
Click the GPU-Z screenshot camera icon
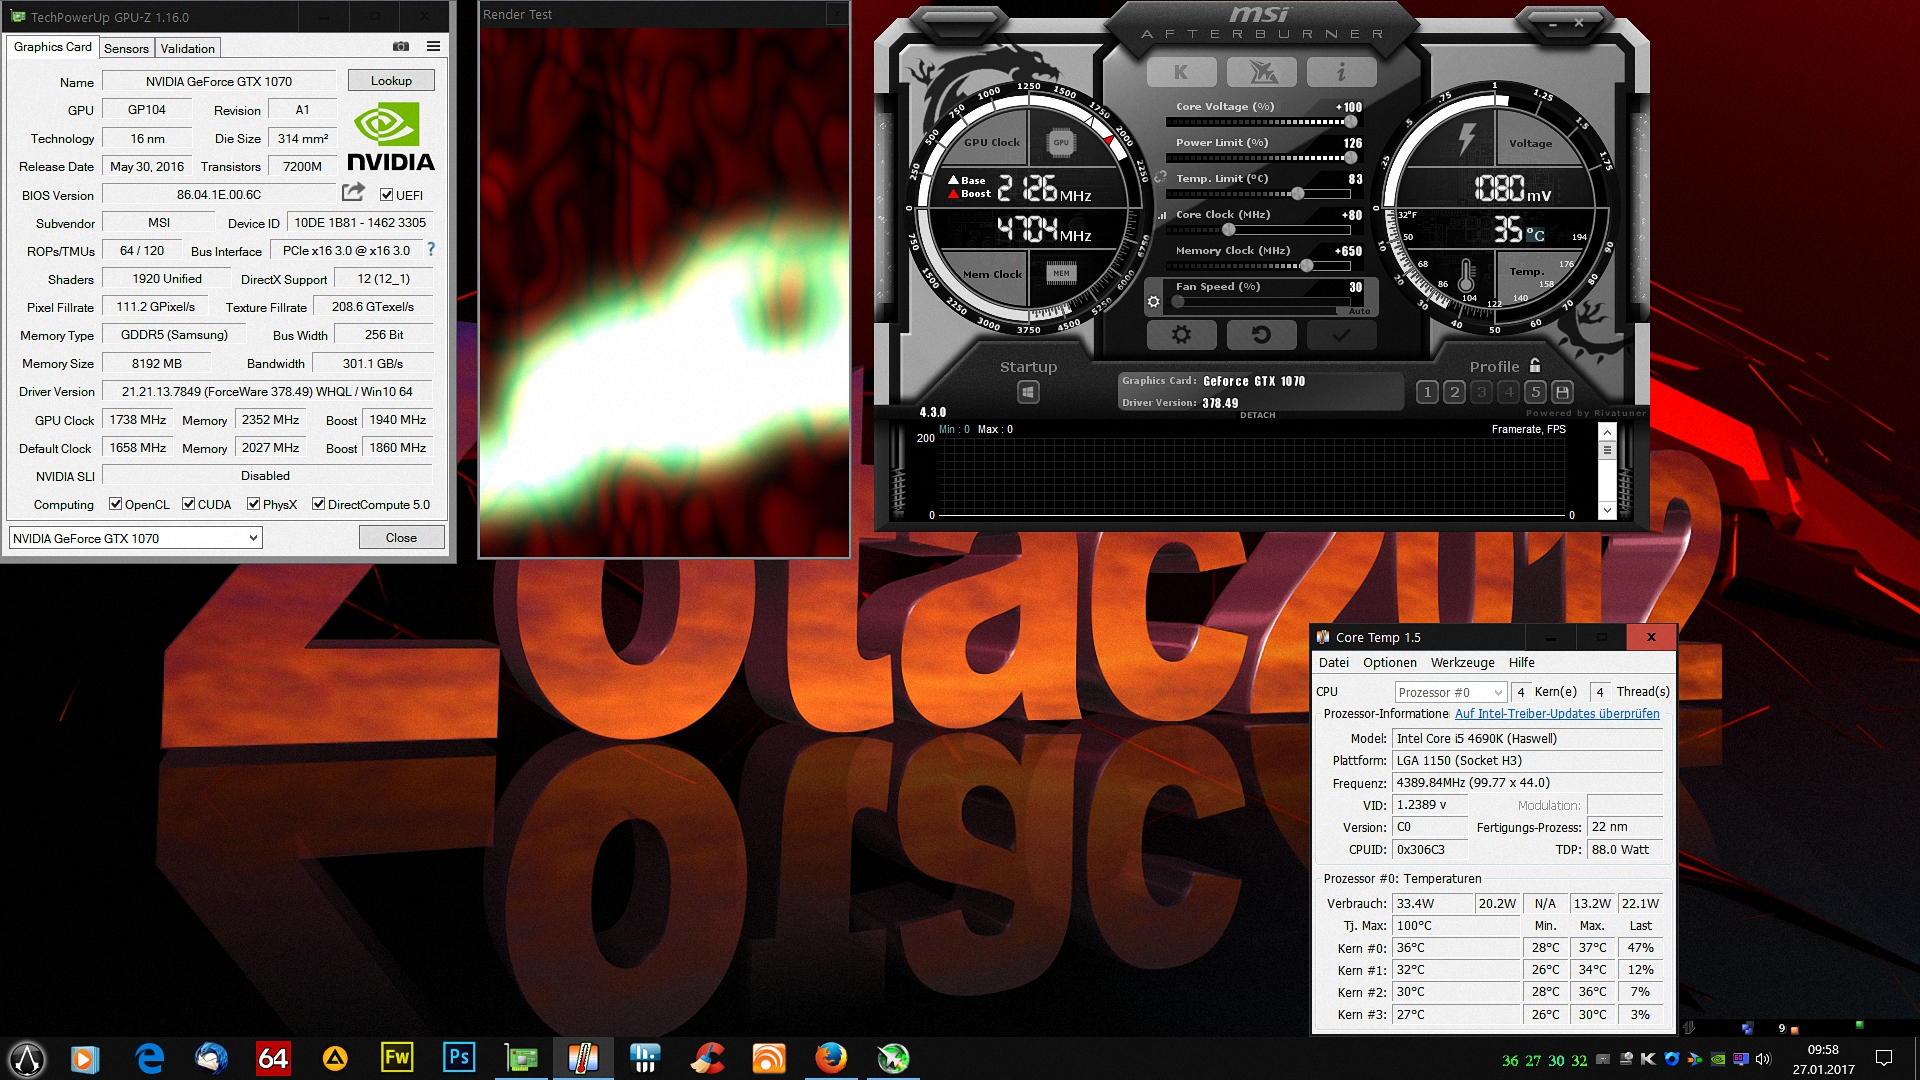click(401, 46)
